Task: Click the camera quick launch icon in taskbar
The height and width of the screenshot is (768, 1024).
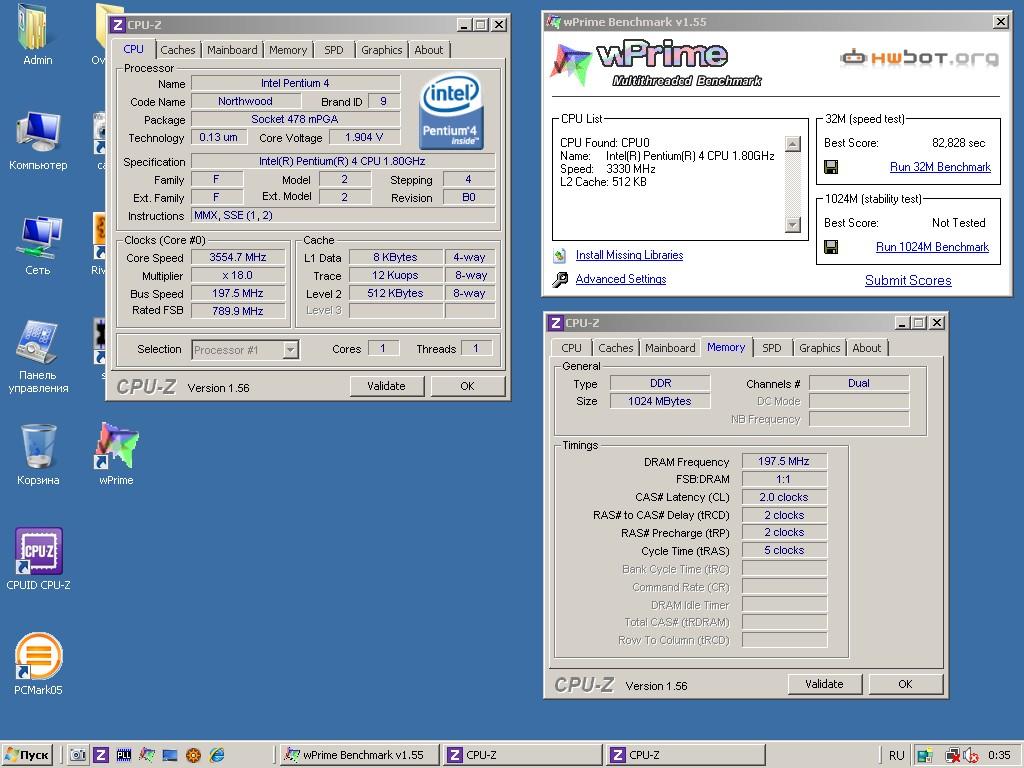Action: (x=78, y=755)
